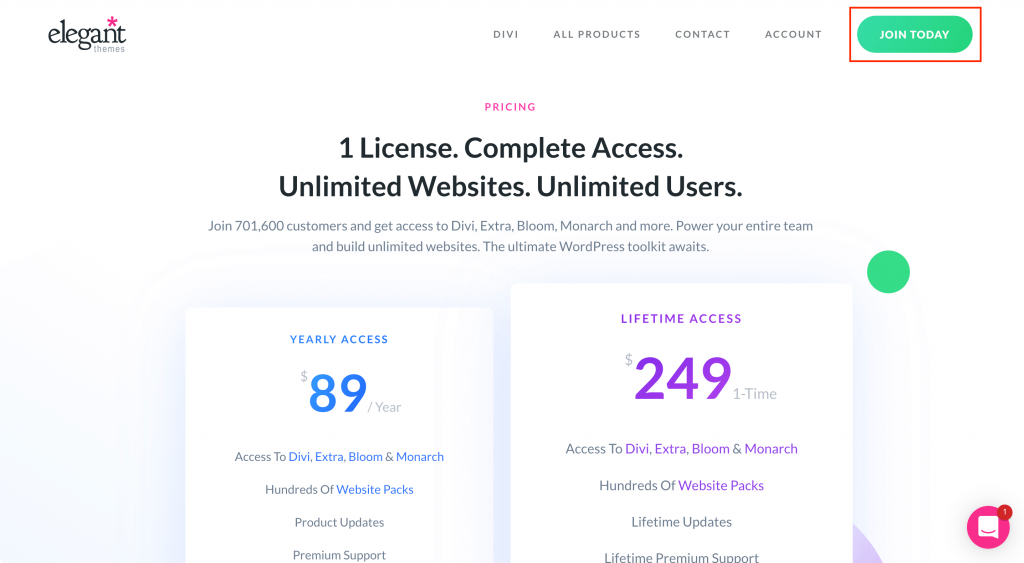Open the DIVI menu item

[x=505, y=35]
